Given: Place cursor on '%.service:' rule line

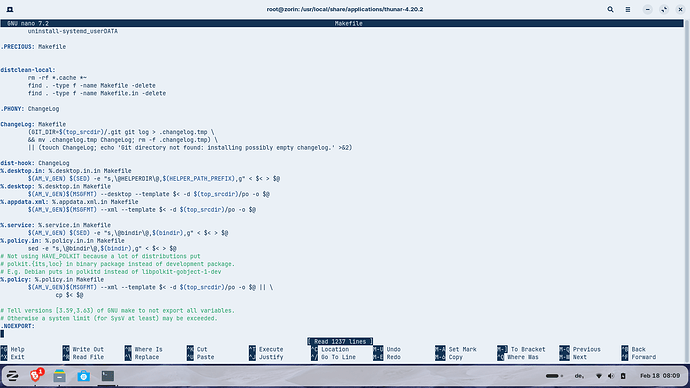Looking at the screenshot, I should coord(55,225).
